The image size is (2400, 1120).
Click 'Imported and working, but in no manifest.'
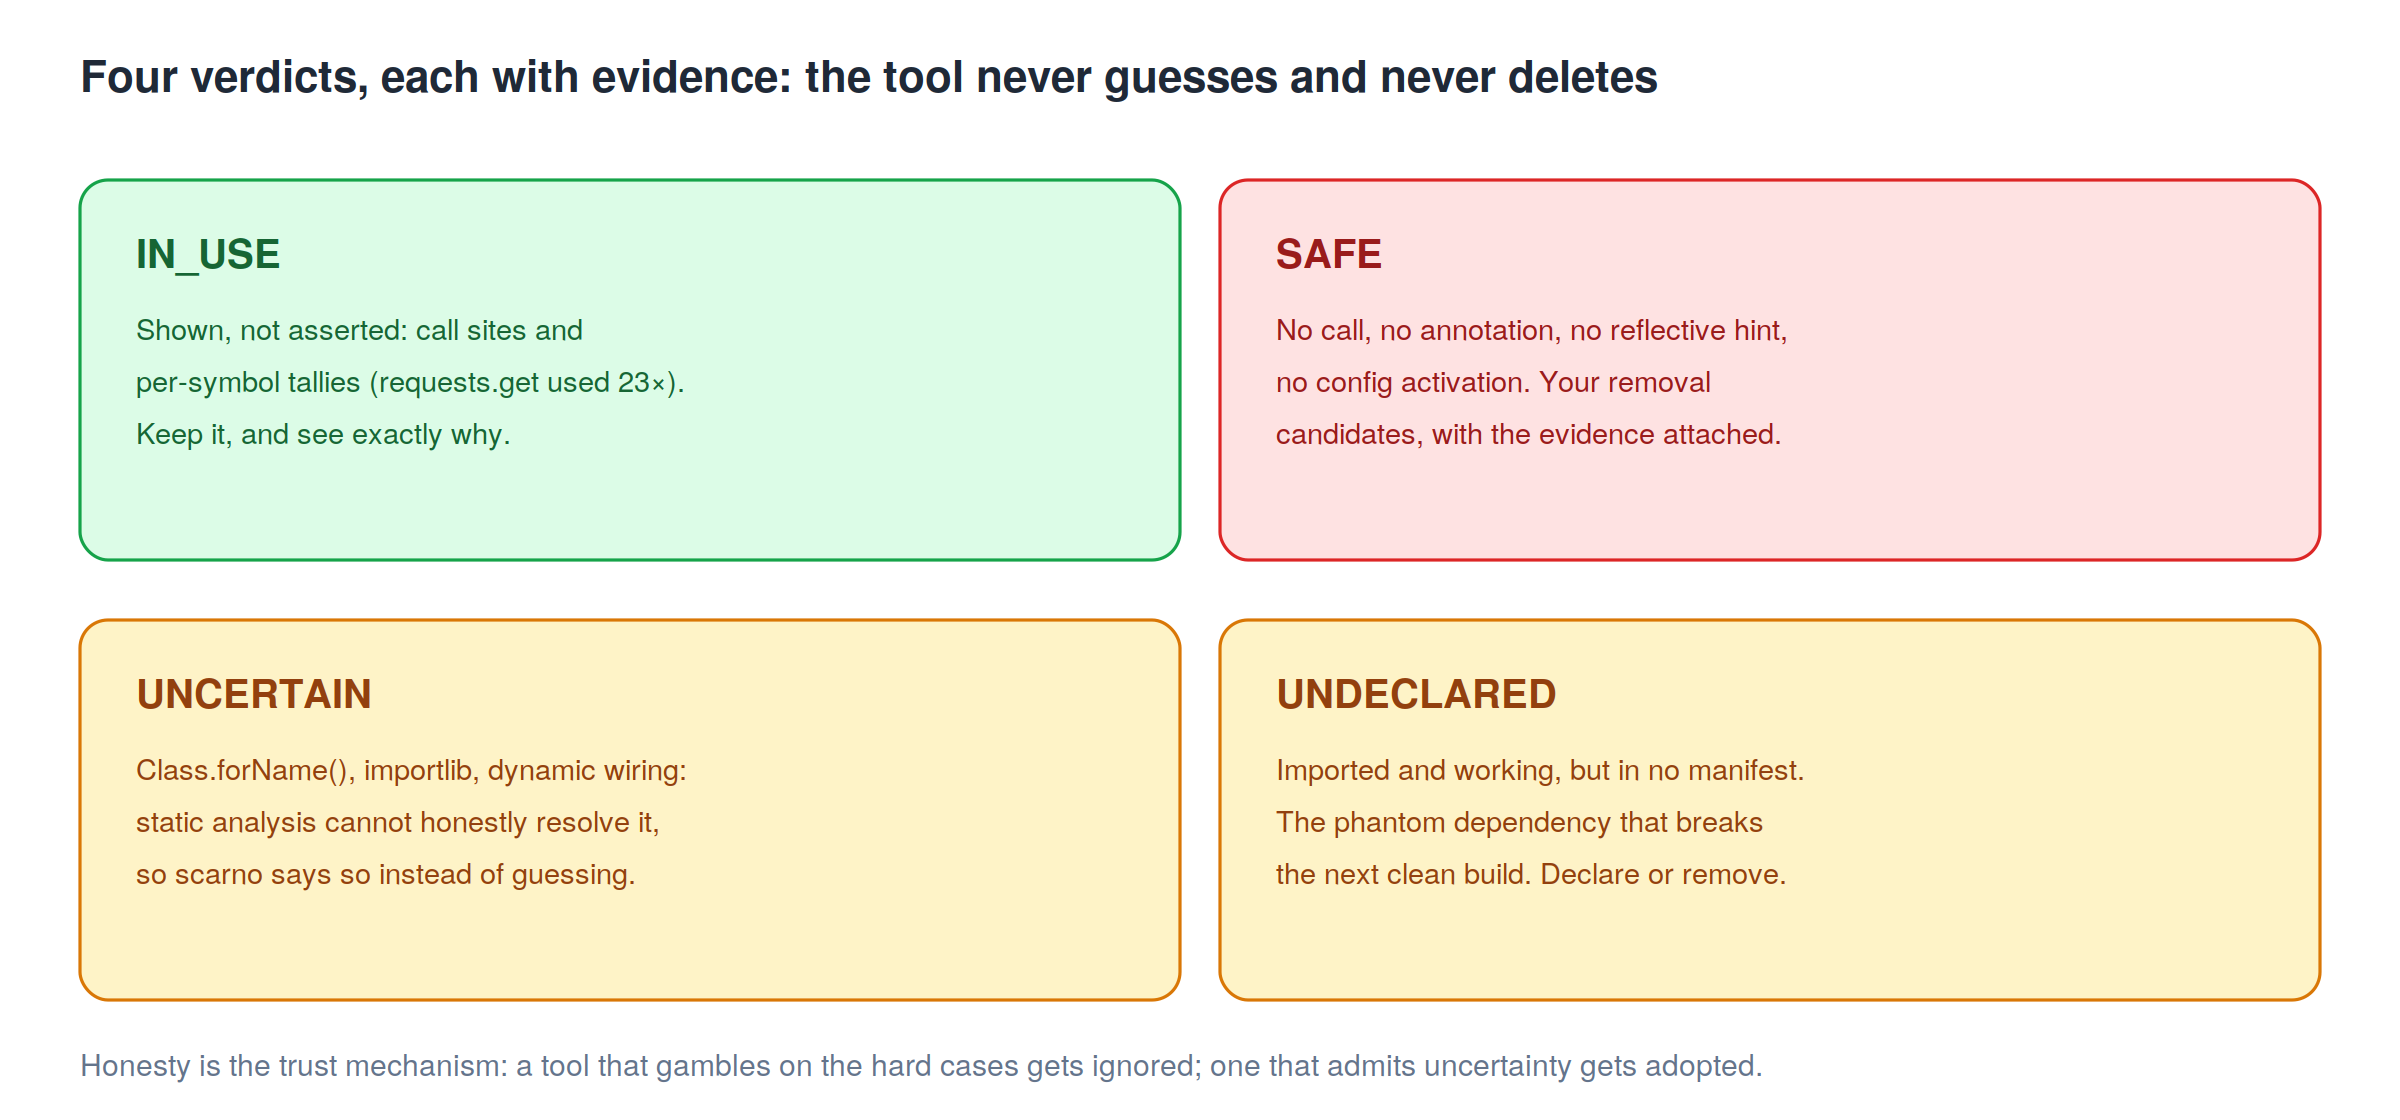[x=1540, y=771]
